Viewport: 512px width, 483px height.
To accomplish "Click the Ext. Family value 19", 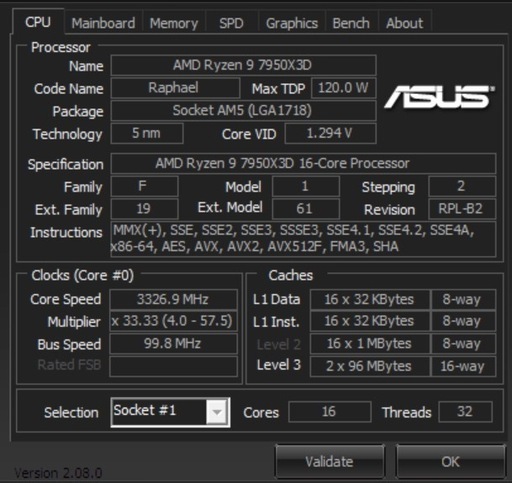I will click(x=144, y=209).
